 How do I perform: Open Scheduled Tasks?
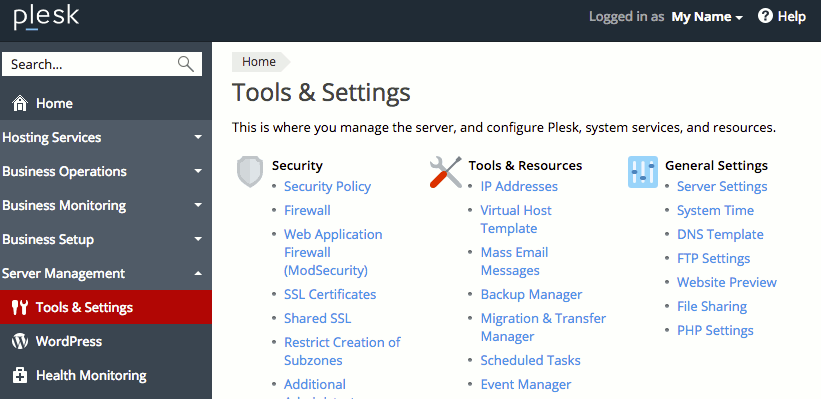(530, 360)
